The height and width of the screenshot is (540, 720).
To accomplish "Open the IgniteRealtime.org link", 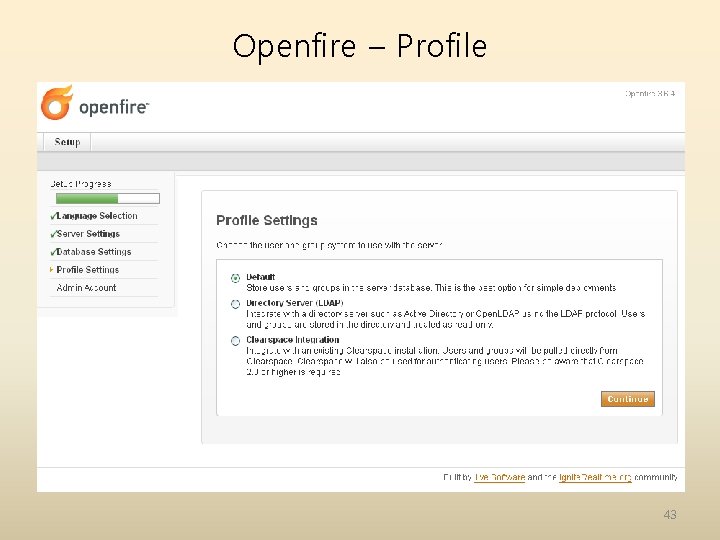I will click(595, 477).
